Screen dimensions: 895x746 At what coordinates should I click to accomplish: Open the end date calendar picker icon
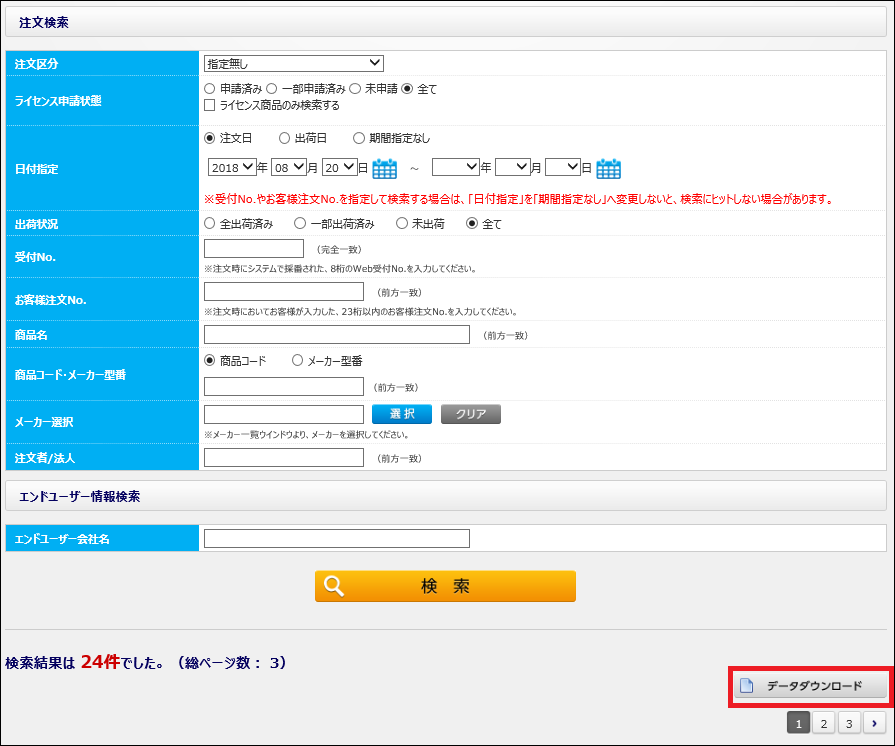(608, 169)
